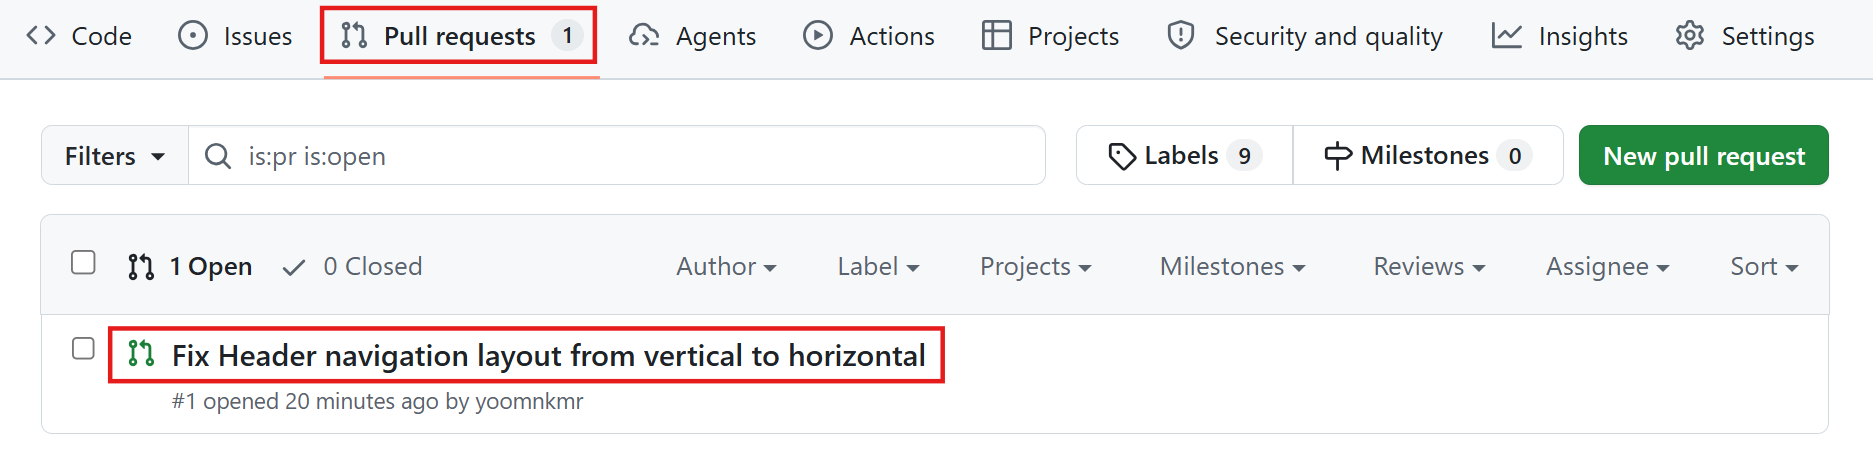Image resolution: width=1873 pixels, height=450 pixels.
Task: Click the Actions play icon
Action: pos(818,36)
